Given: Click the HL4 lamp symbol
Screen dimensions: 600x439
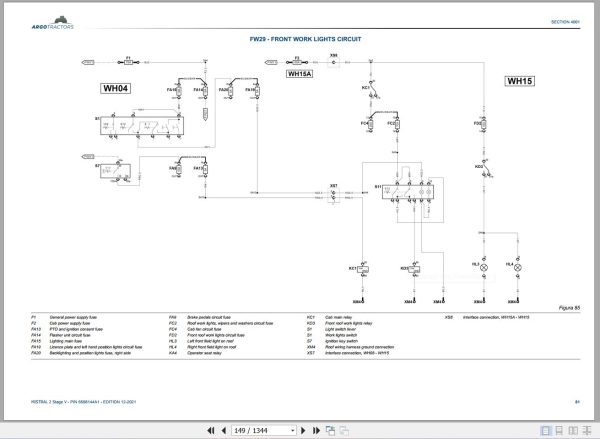Looking at the screenshot, I should point(518,268).
